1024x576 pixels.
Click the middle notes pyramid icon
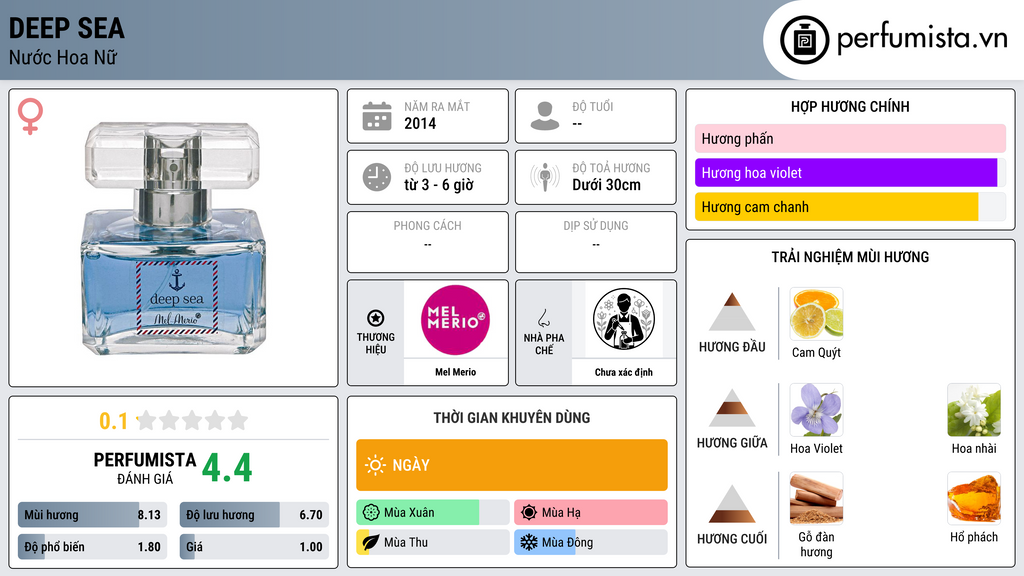pos(732,408)
